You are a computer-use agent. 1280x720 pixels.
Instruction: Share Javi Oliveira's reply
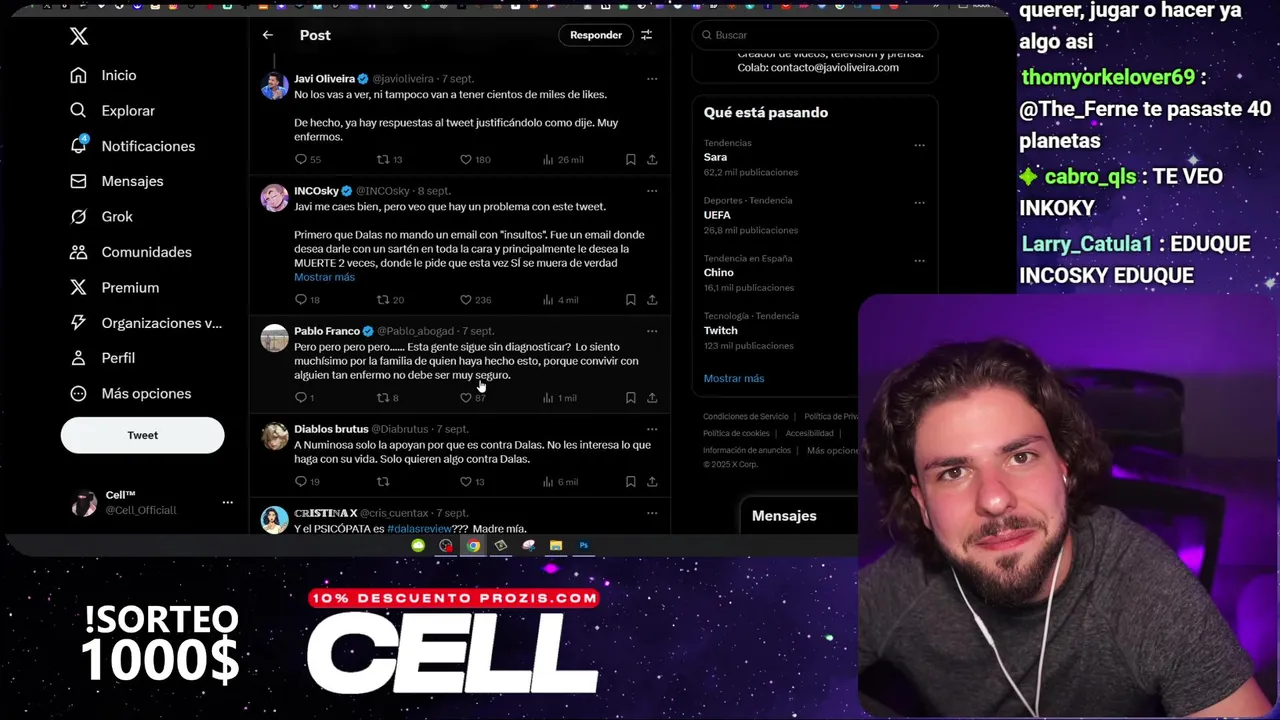[x=652, y=159]
